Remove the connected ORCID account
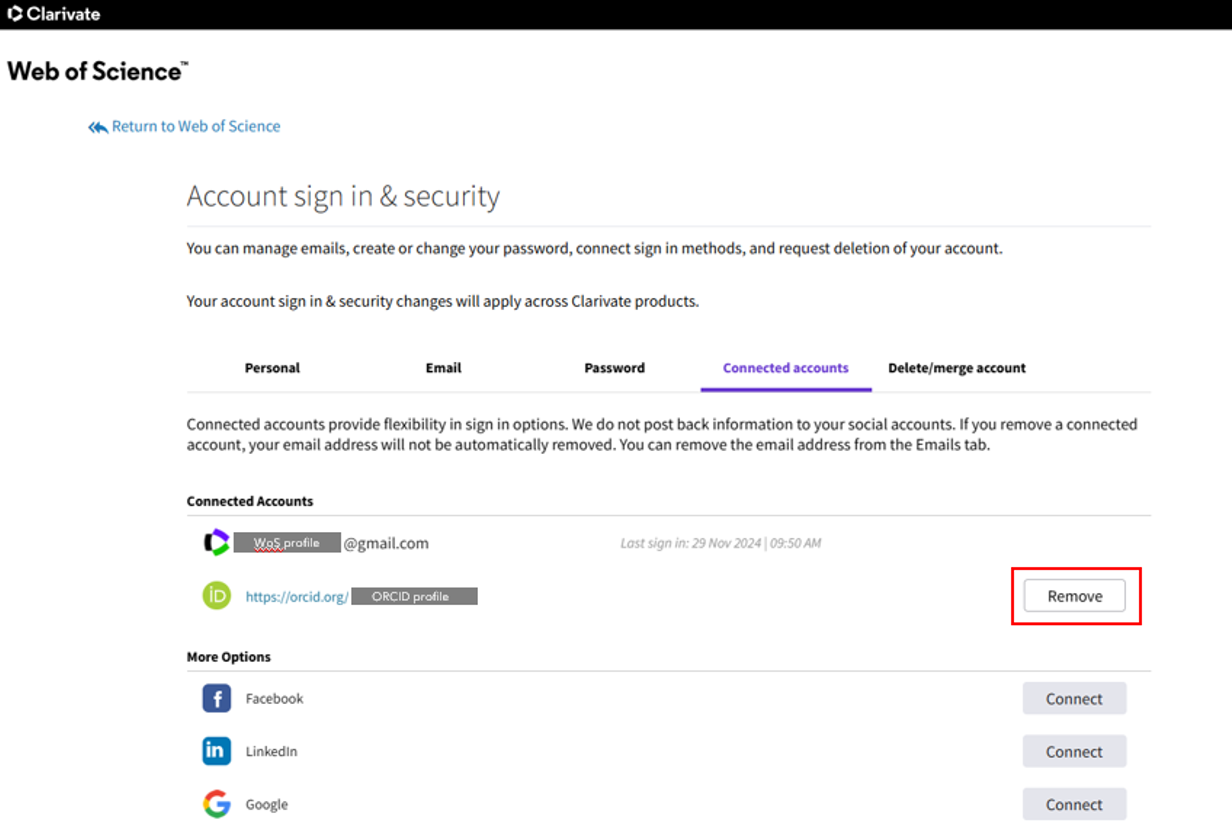This screenshot has height=836, width=1232. pyautogui.click(x=1074, y=596)
